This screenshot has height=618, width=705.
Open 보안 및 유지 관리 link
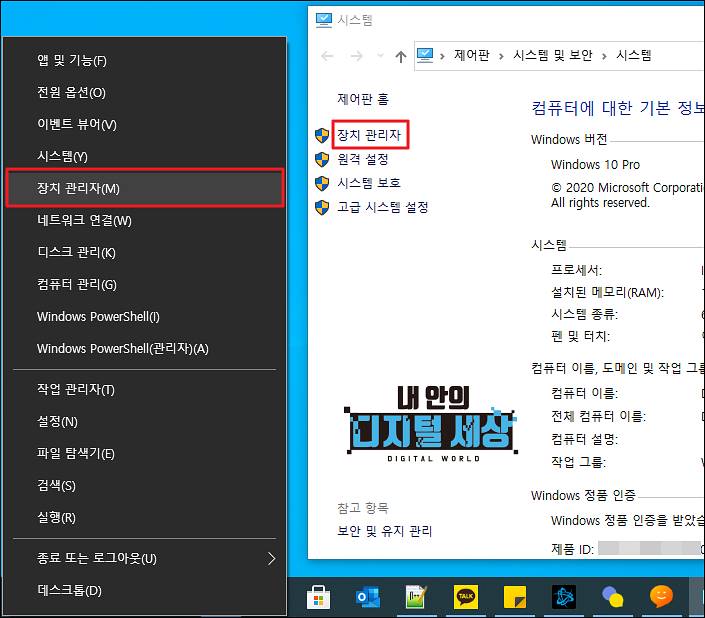384,531
